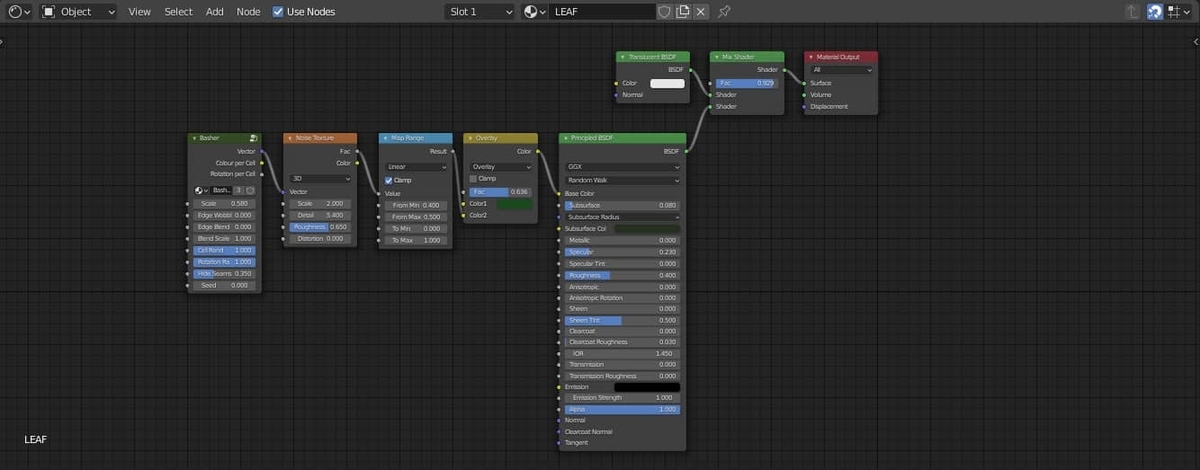Image resolution: width=1200 pixels, height=470 pixels.
Task: Click the Basher node group name field
Action: 221,190
